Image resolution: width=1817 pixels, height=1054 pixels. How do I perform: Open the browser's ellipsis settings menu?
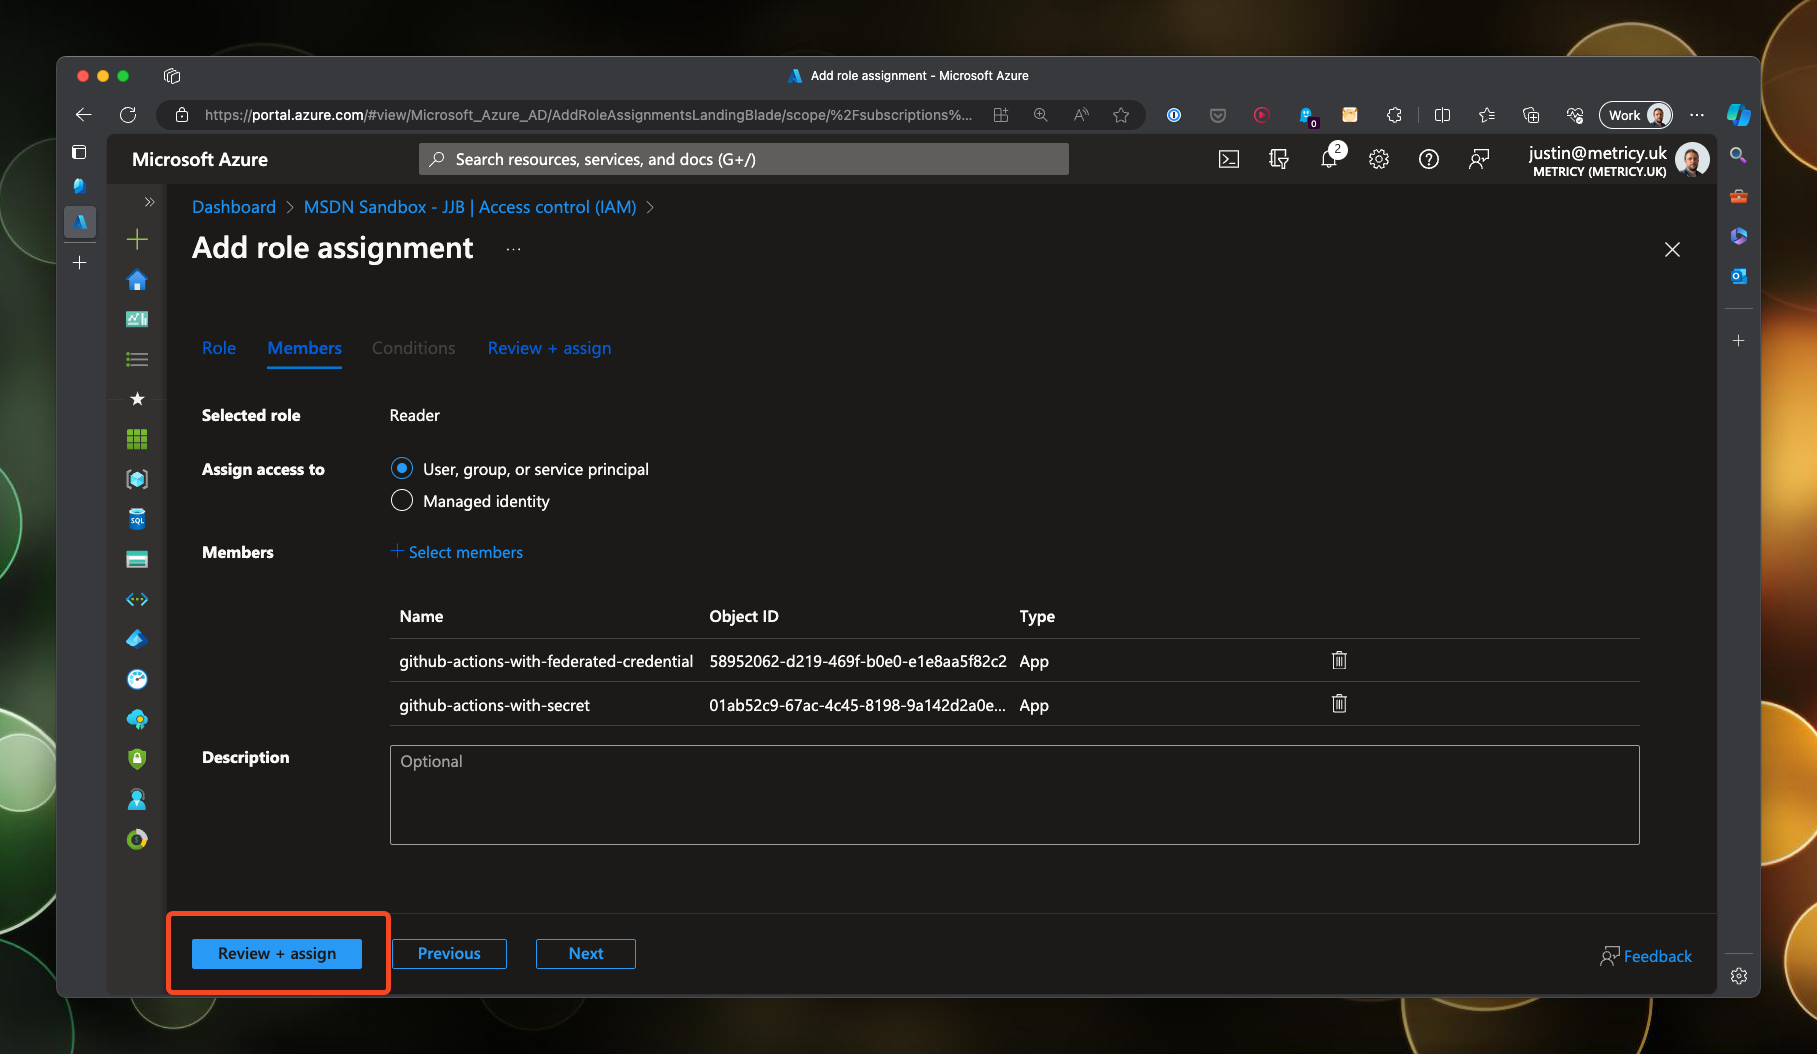[1697, 114]
